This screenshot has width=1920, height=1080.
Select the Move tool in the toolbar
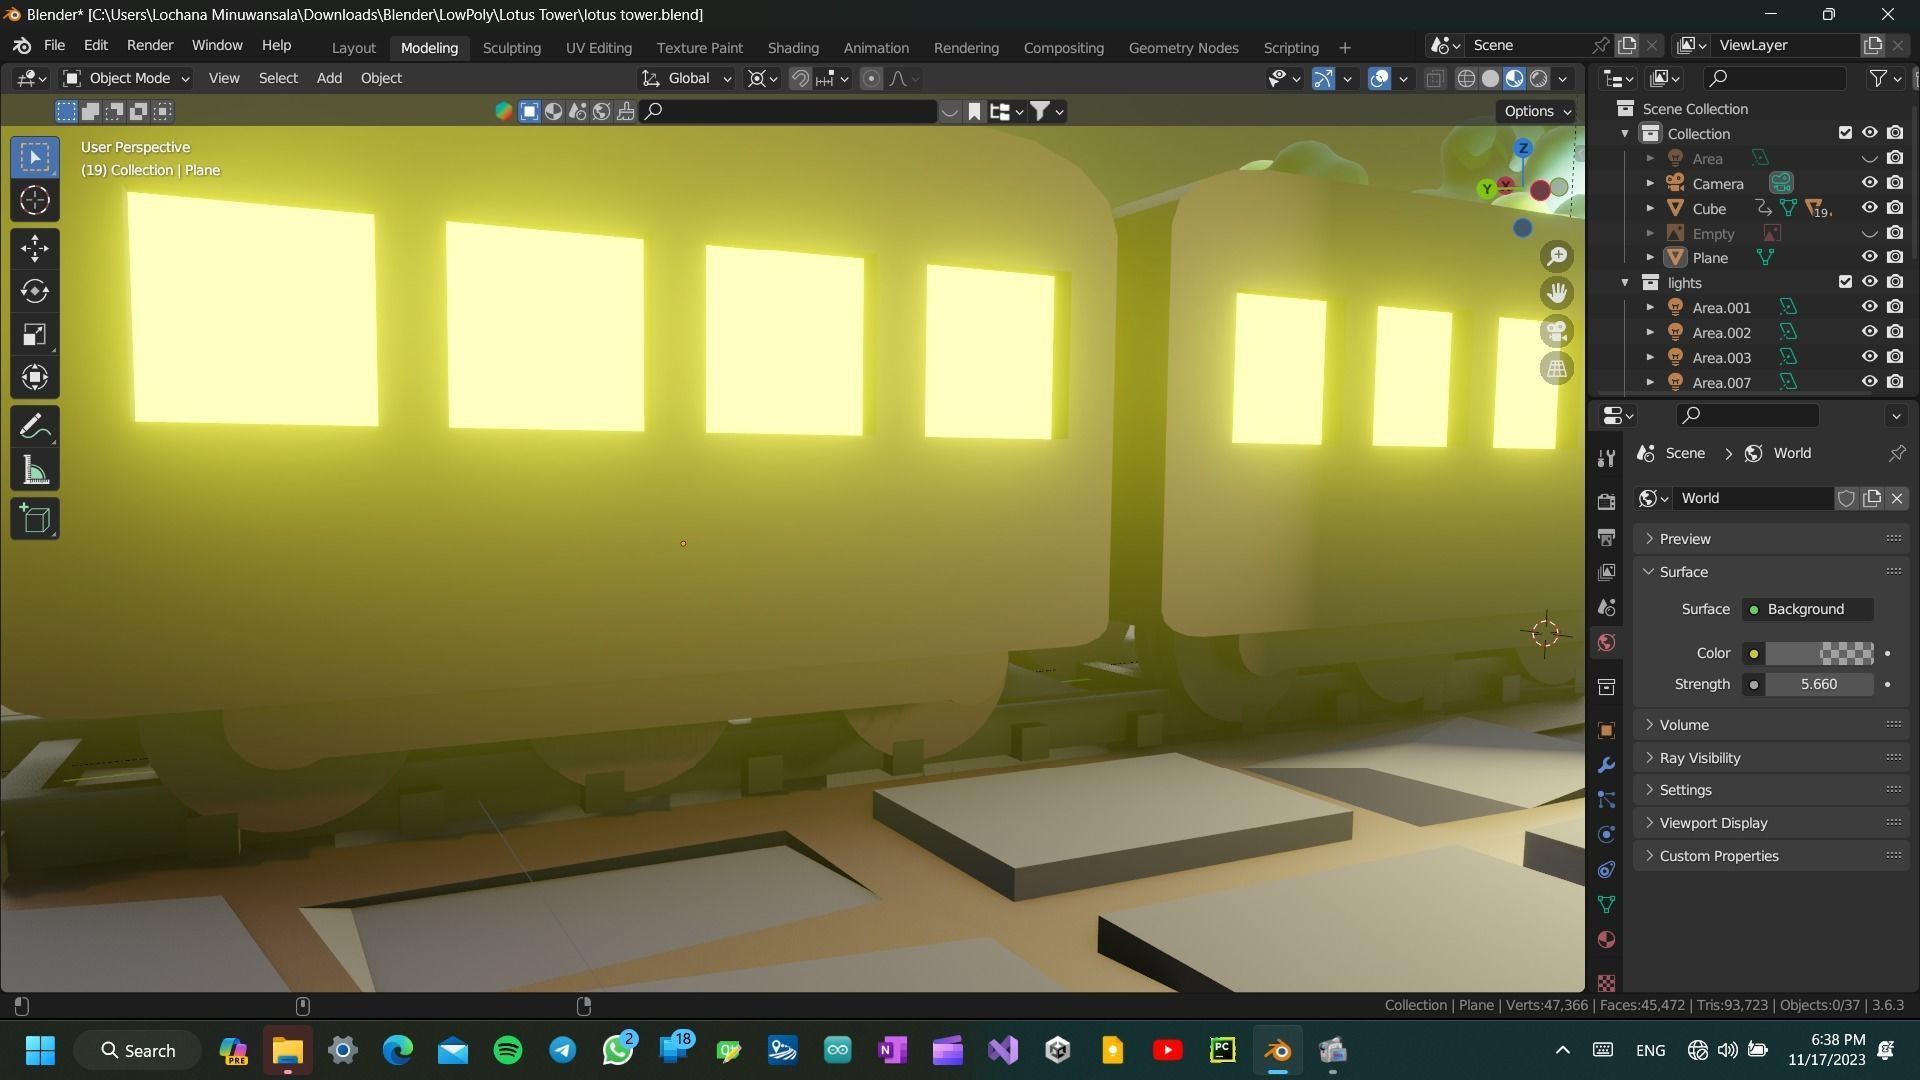35,248
